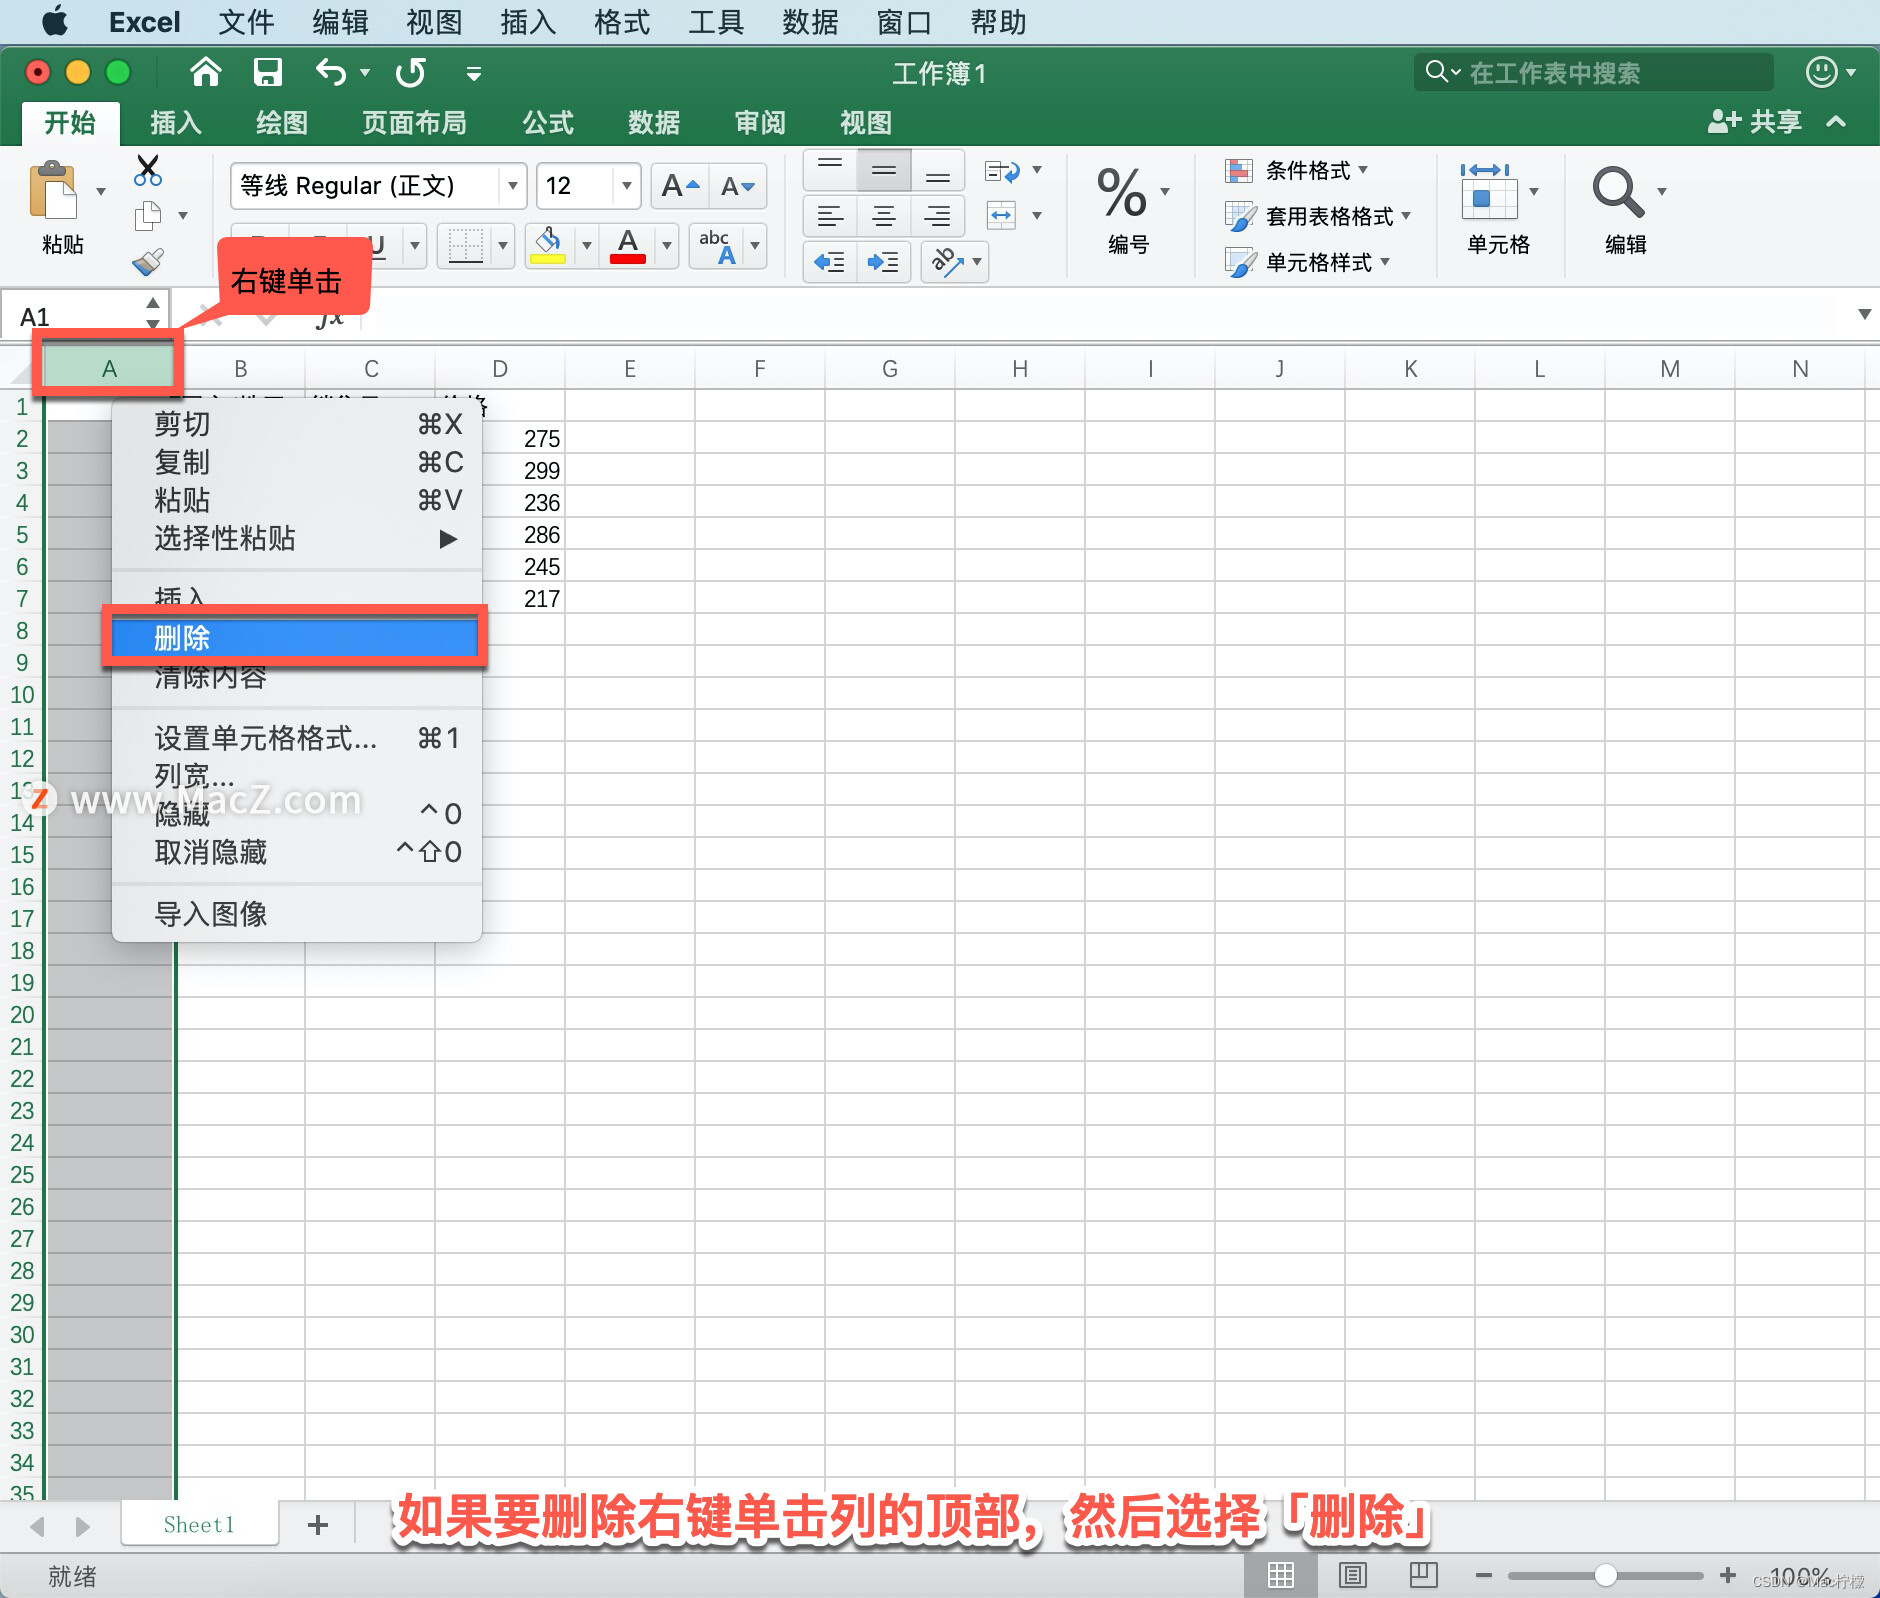Image resolution: width=1880 pixels, height=1598 pixels.
Task: Open the border style dropdown arrow
Action: click(x=503, y=246)
